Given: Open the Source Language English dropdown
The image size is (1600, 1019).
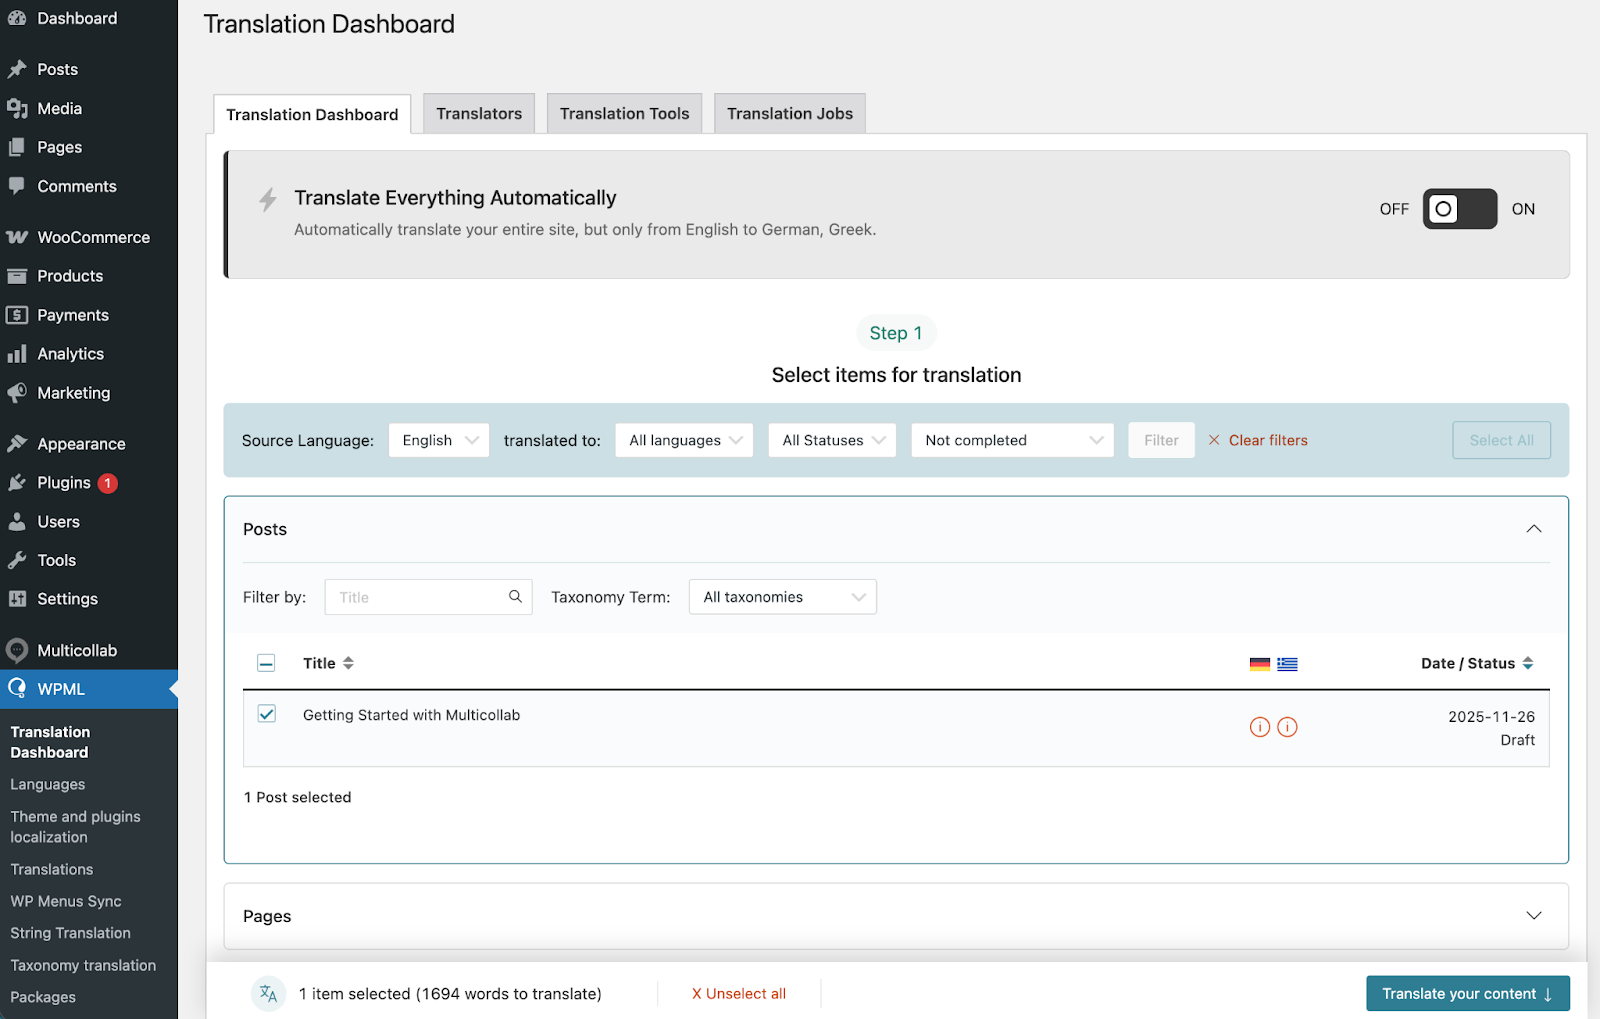Looking at the screenshot, I should click(439, 440).
